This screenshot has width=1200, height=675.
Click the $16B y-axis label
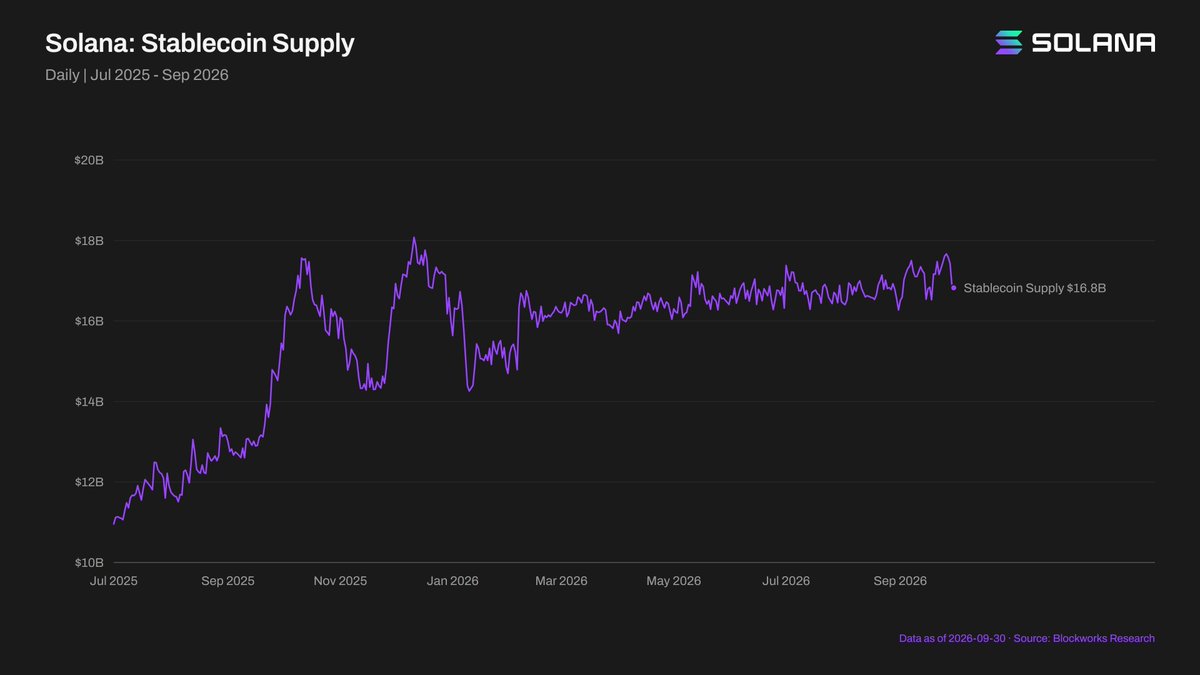coord(89,321)
